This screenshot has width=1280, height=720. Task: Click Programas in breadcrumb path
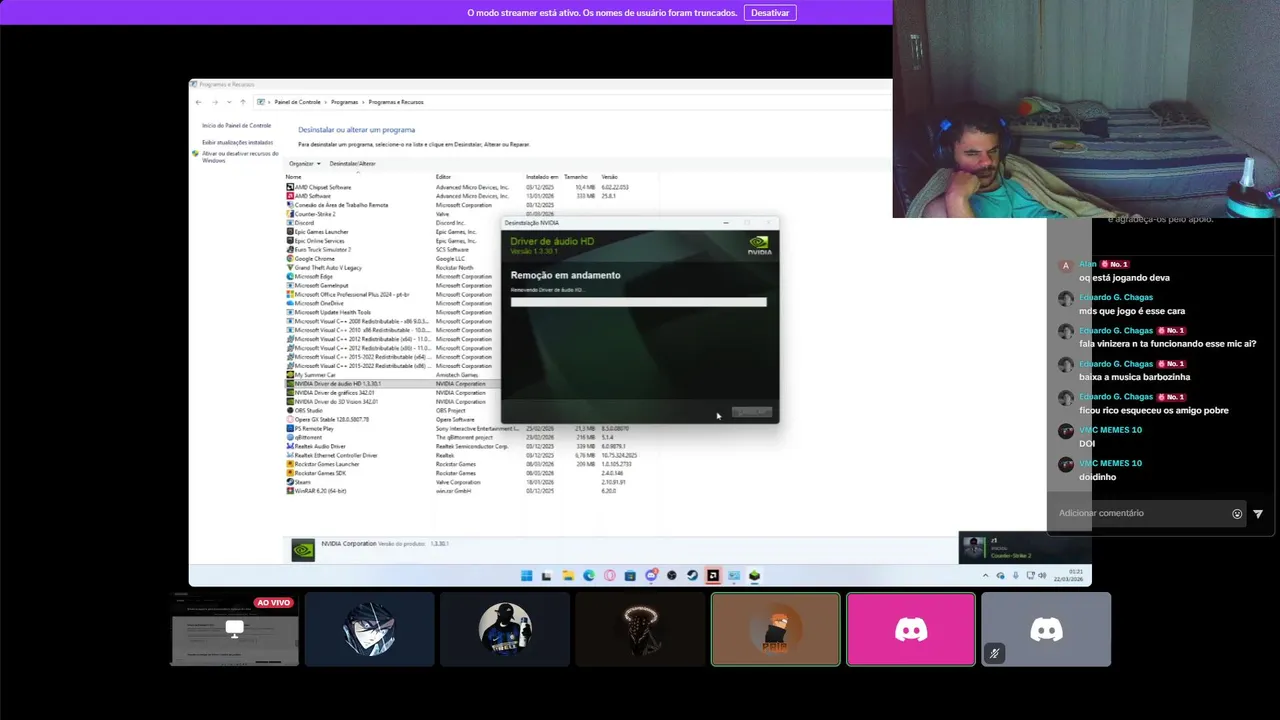tap(345, 102)
